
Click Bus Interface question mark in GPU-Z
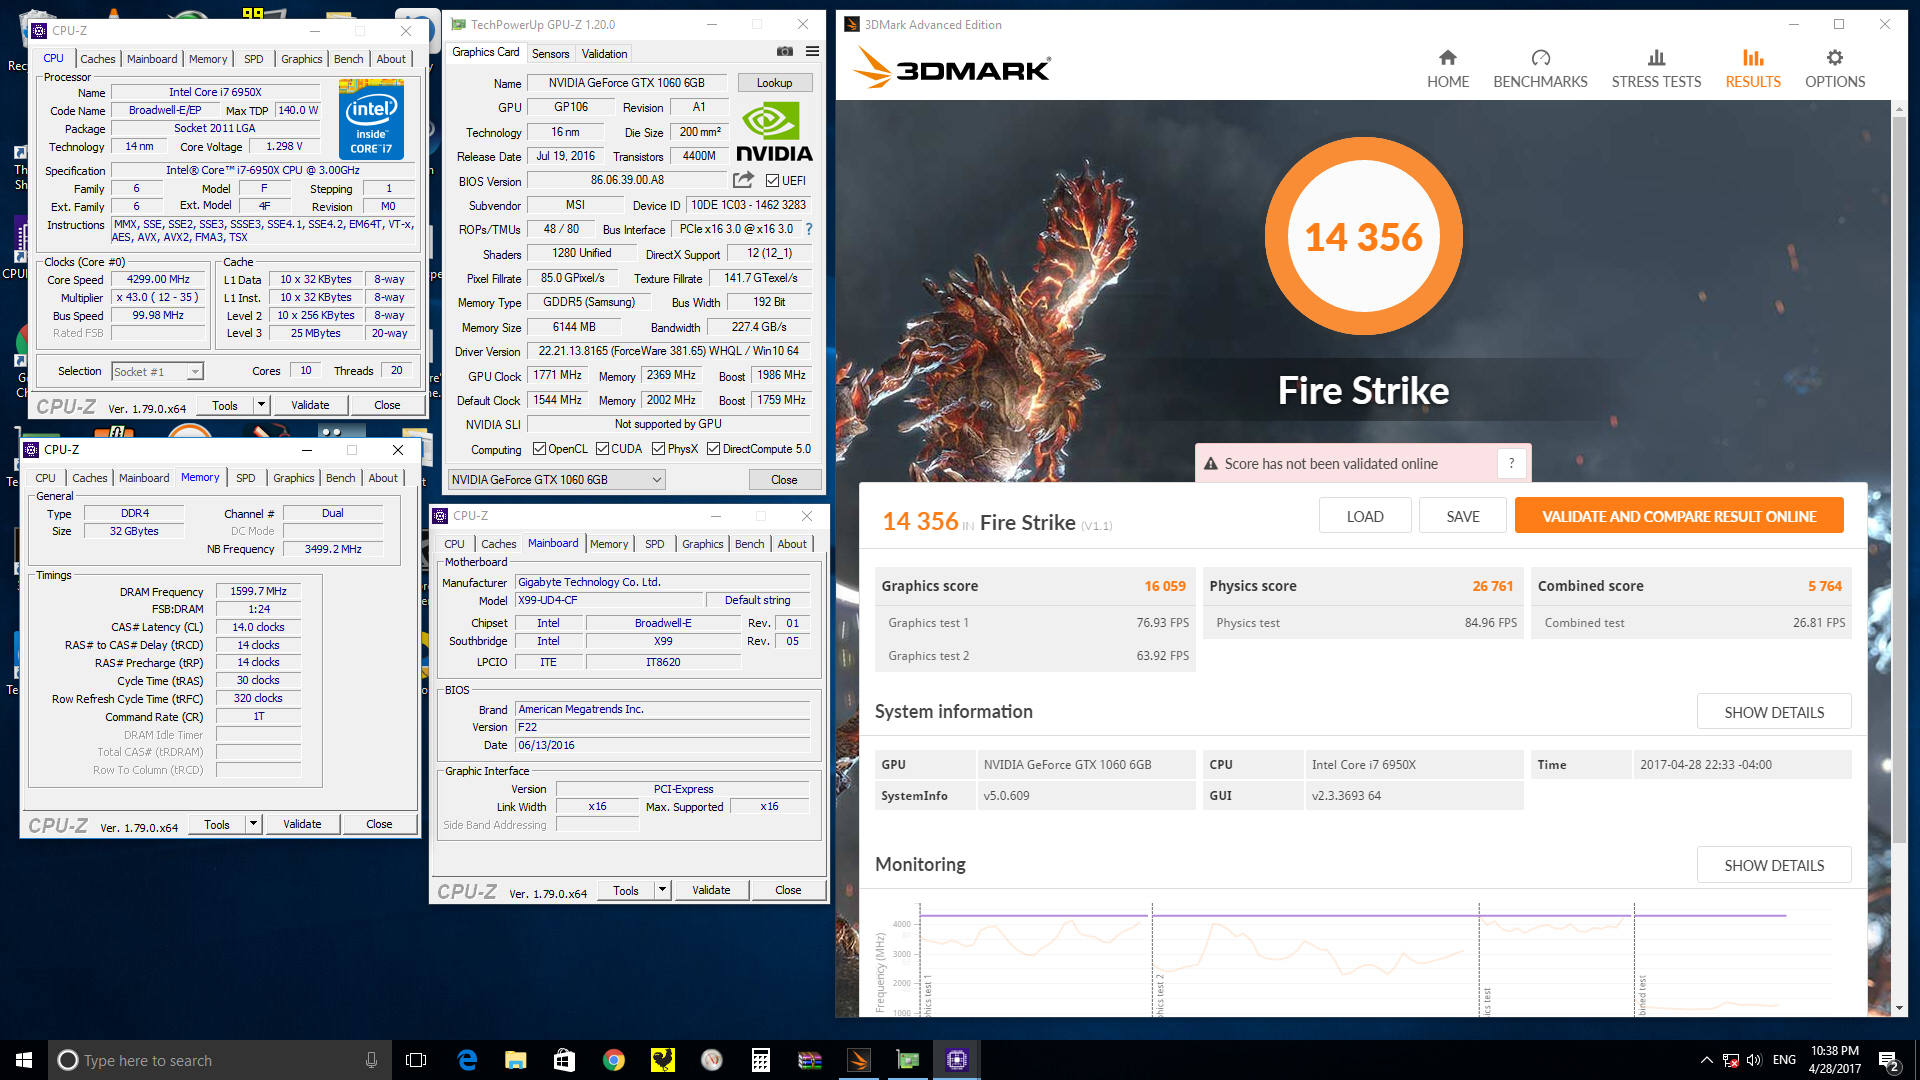pos(809,229)
